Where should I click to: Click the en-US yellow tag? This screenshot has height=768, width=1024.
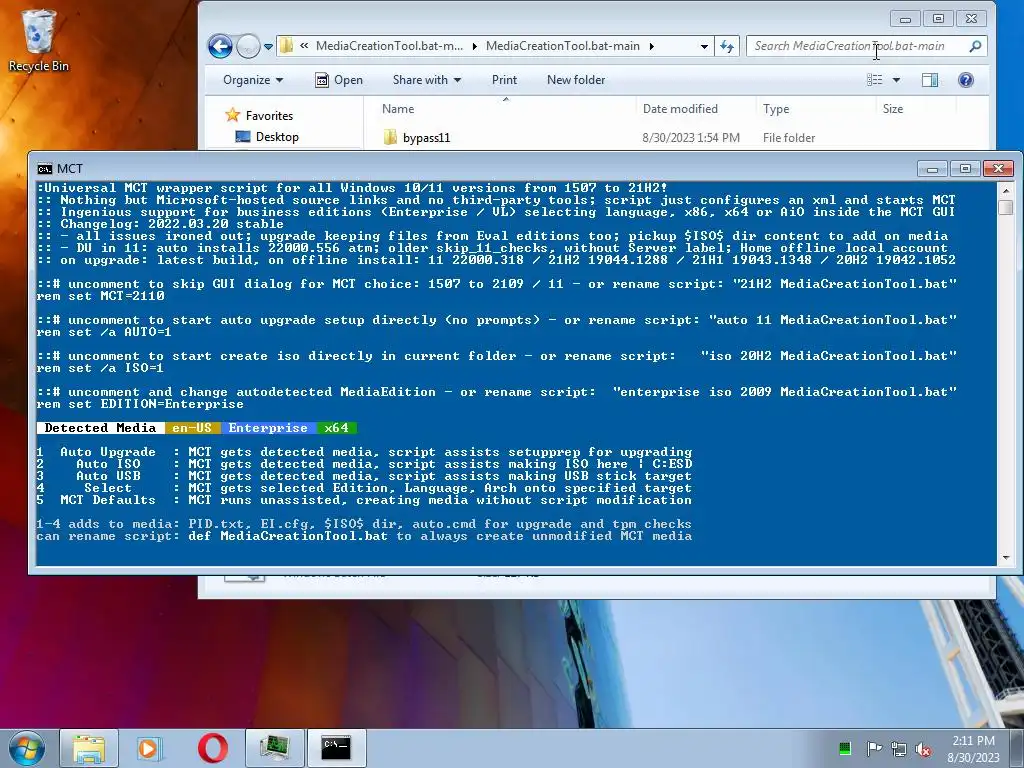pos(192,428)
